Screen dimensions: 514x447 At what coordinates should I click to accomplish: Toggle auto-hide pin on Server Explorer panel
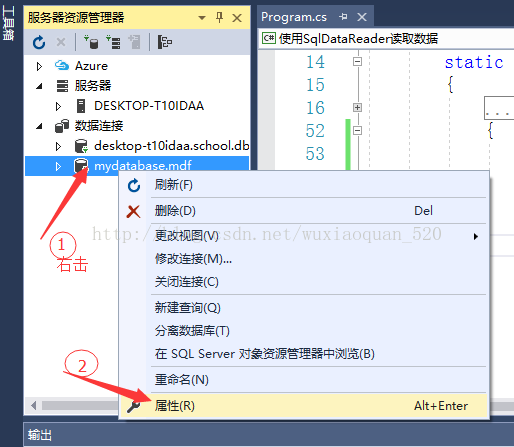pos(219,17)
